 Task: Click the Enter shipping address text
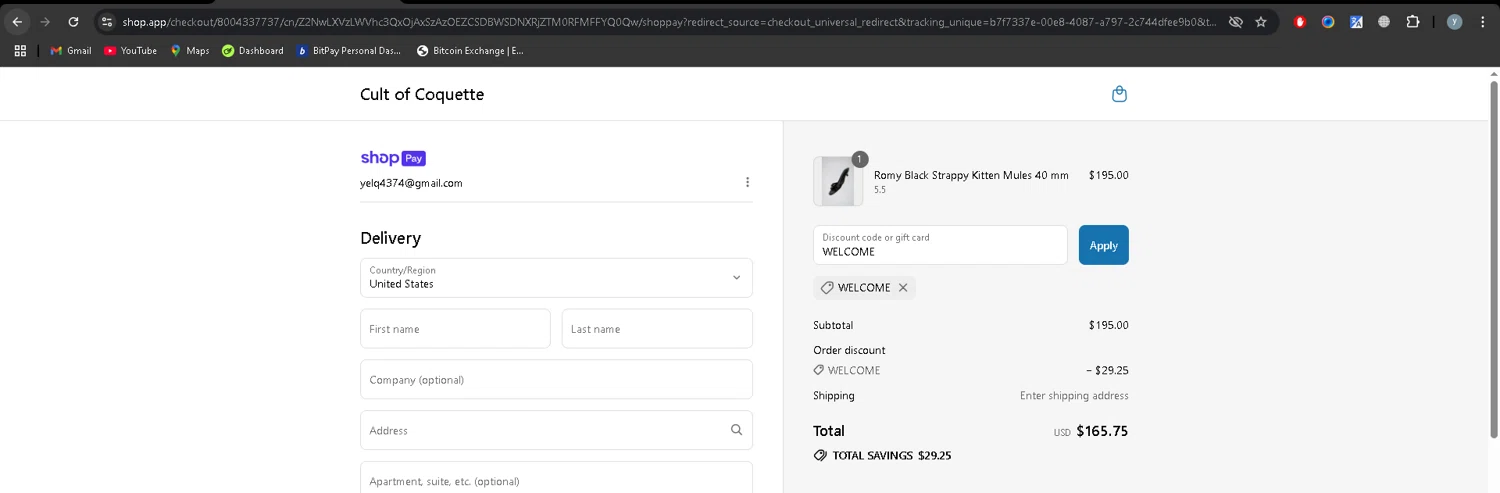1074,396
